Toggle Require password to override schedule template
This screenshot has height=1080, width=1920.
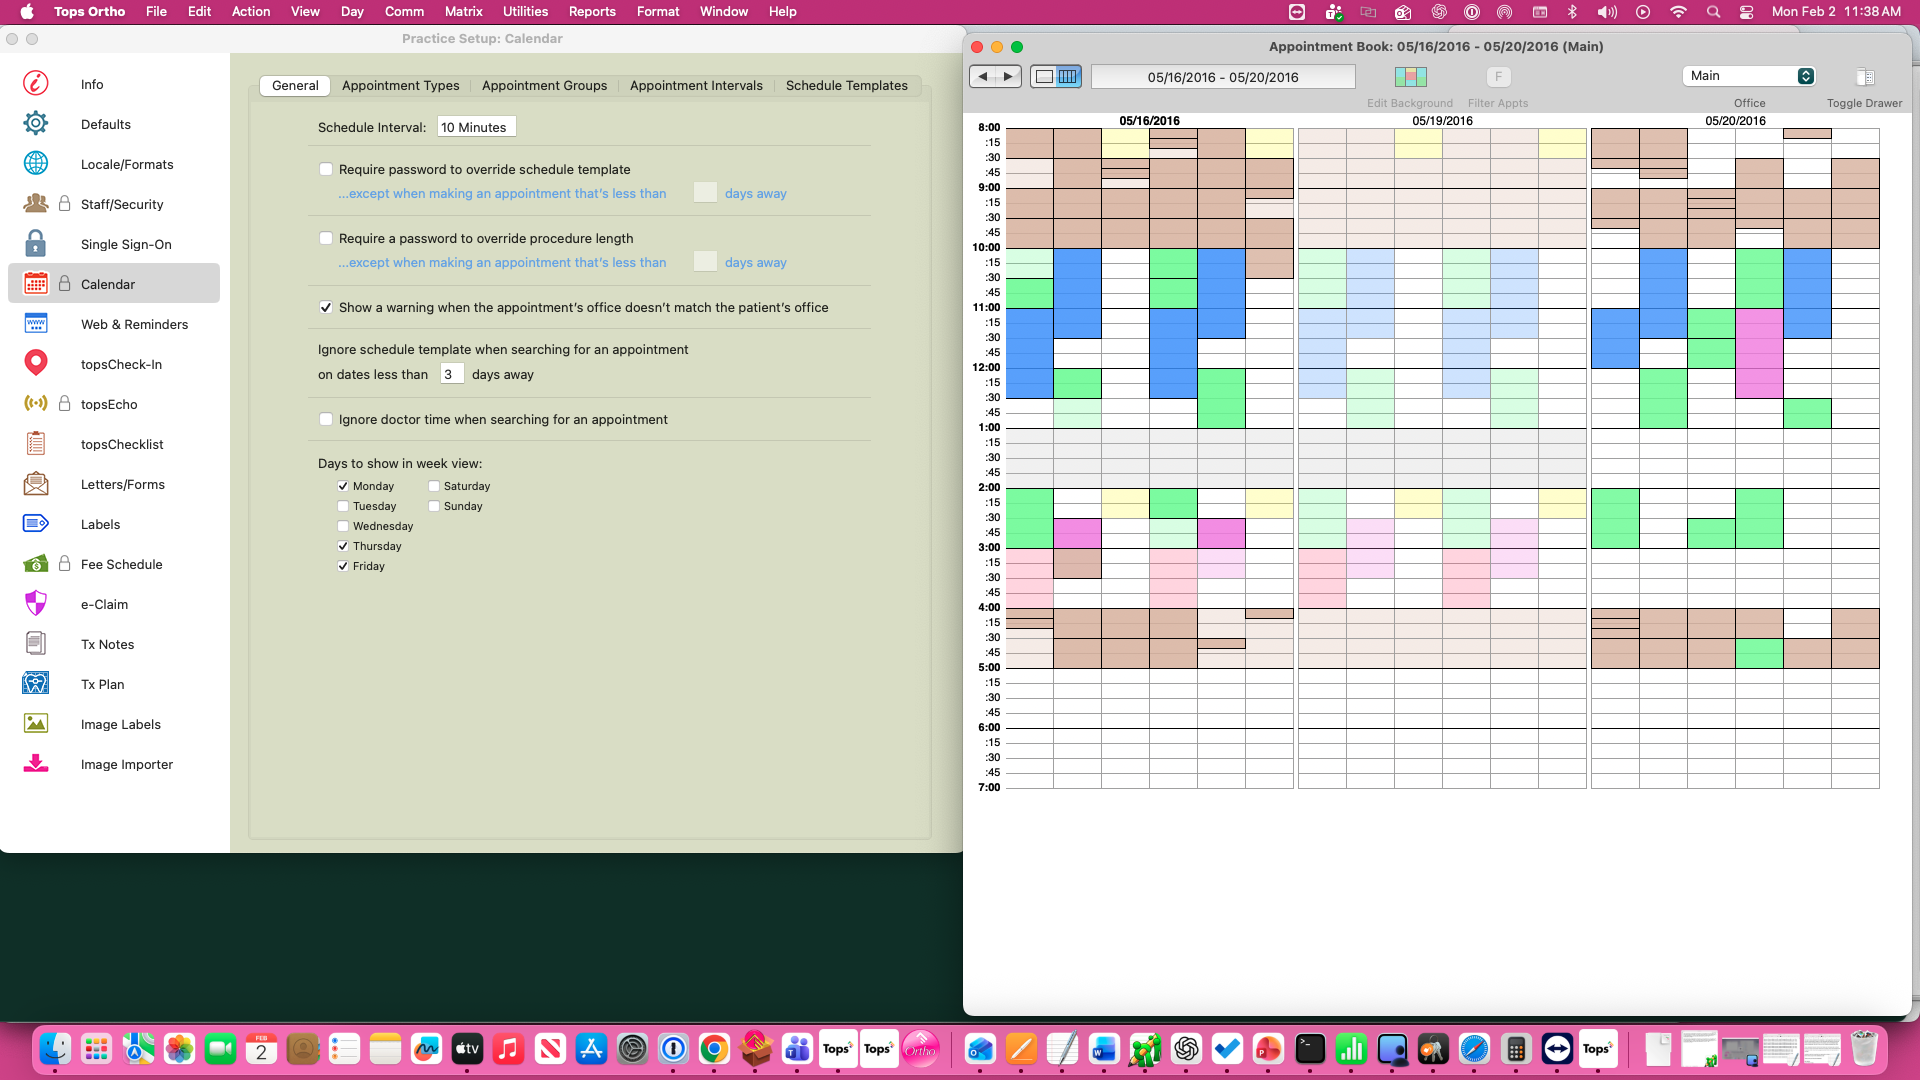tap(326, 170)
